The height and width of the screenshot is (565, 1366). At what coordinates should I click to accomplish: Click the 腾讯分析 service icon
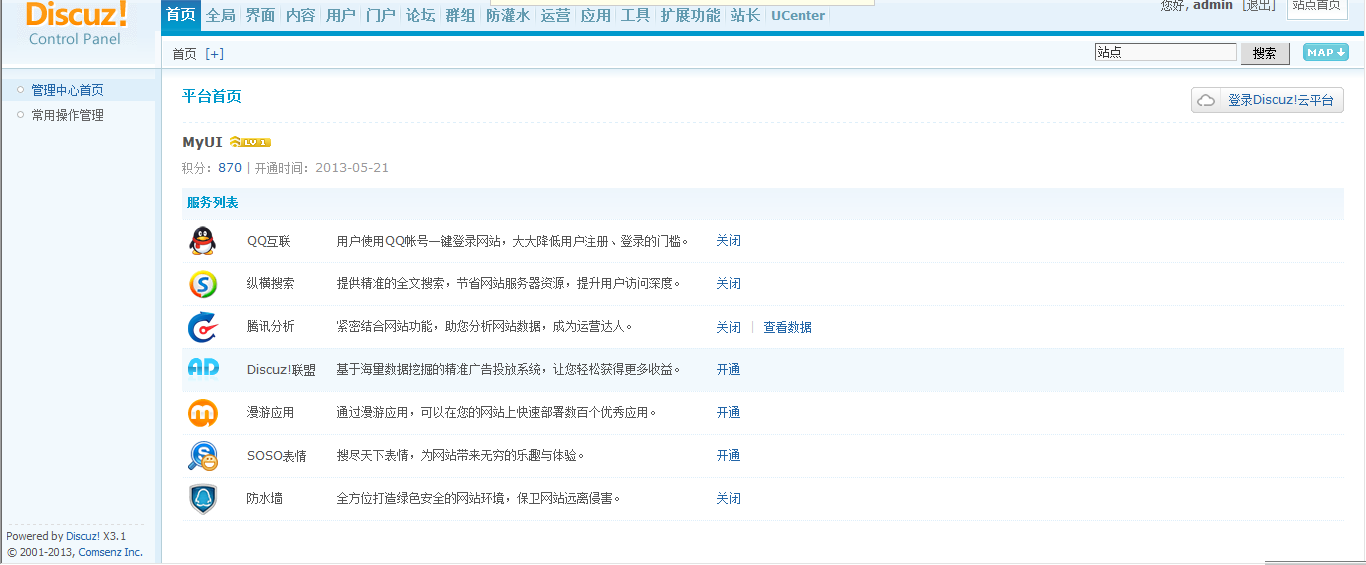tap(202, 327)
